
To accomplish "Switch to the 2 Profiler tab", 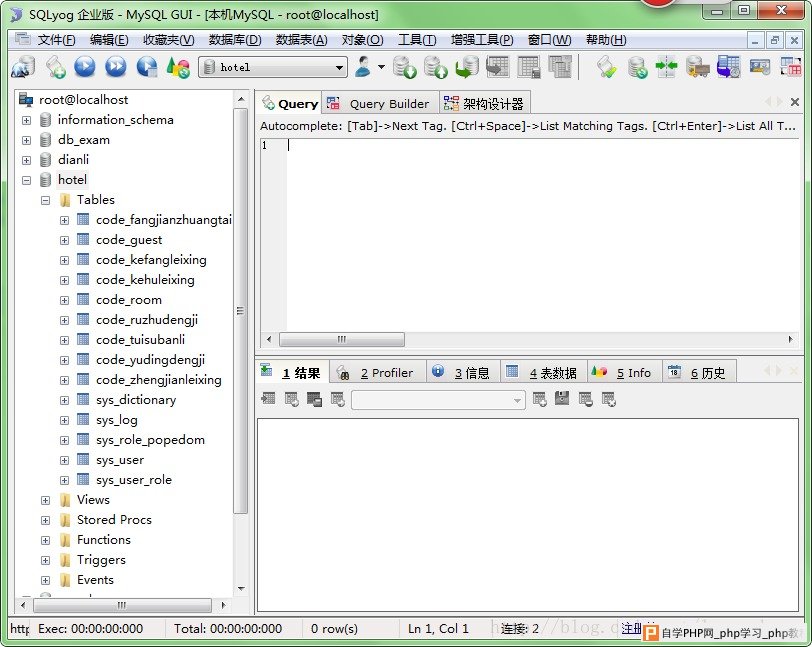I will point(378,372).
